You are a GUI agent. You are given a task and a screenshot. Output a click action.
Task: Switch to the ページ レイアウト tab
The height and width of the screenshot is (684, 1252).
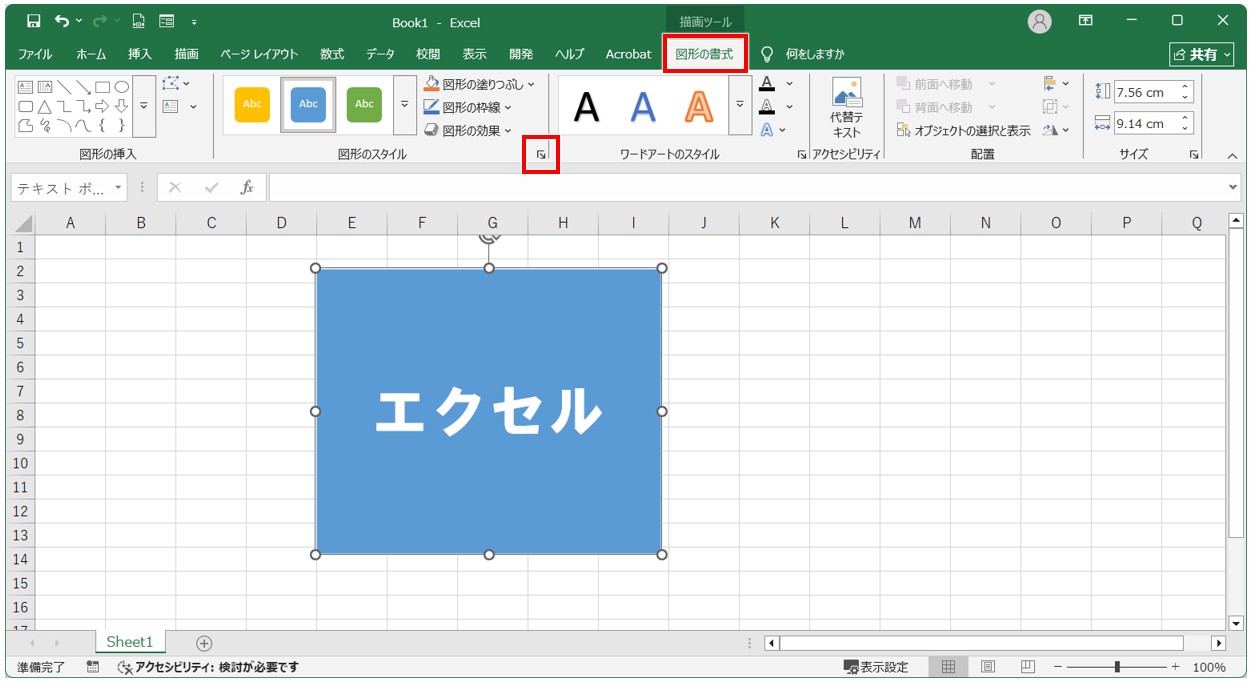coord(259,54)
